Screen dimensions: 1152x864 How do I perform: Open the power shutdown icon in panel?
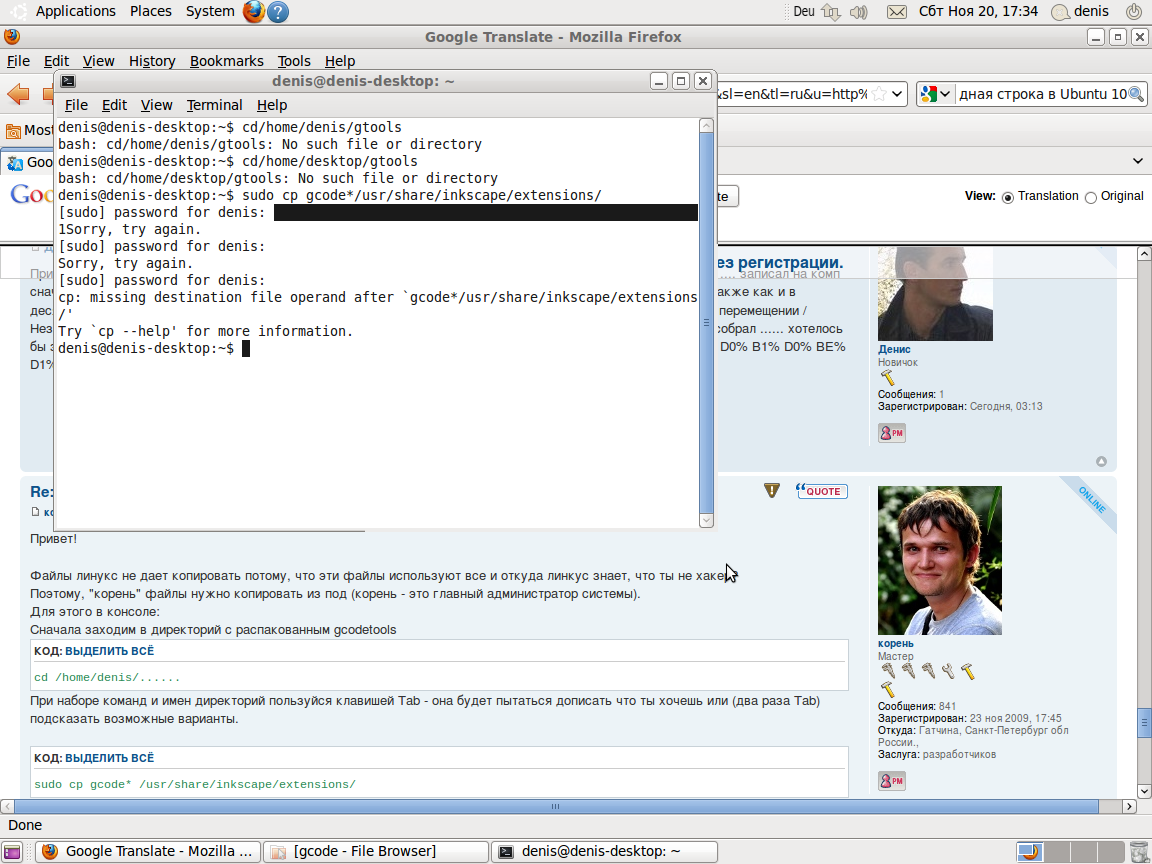click(x=1135, y=12)
